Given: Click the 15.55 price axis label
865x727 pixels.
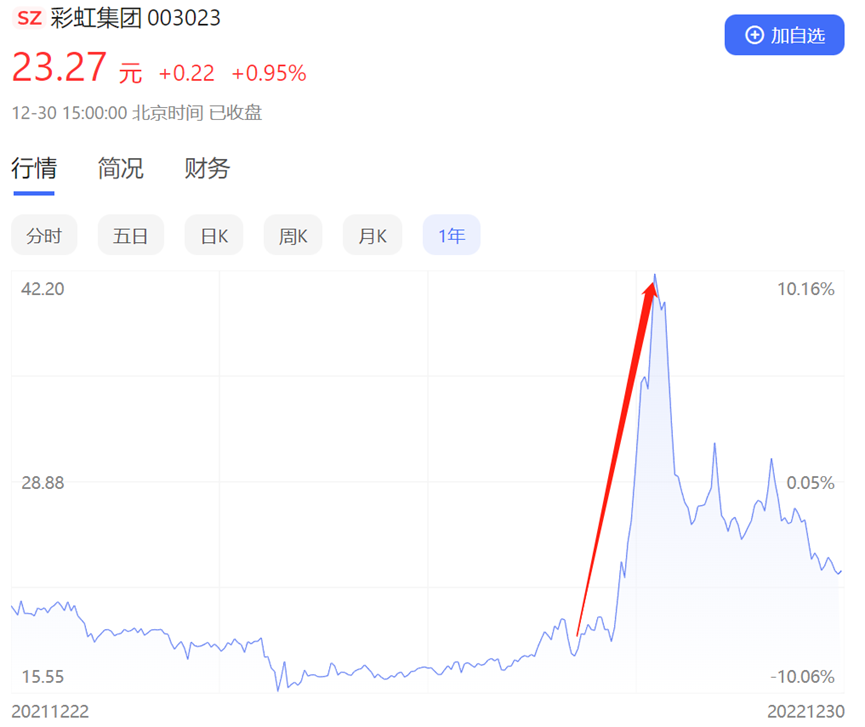Looking at the screenshot, I should coord(42,676).
